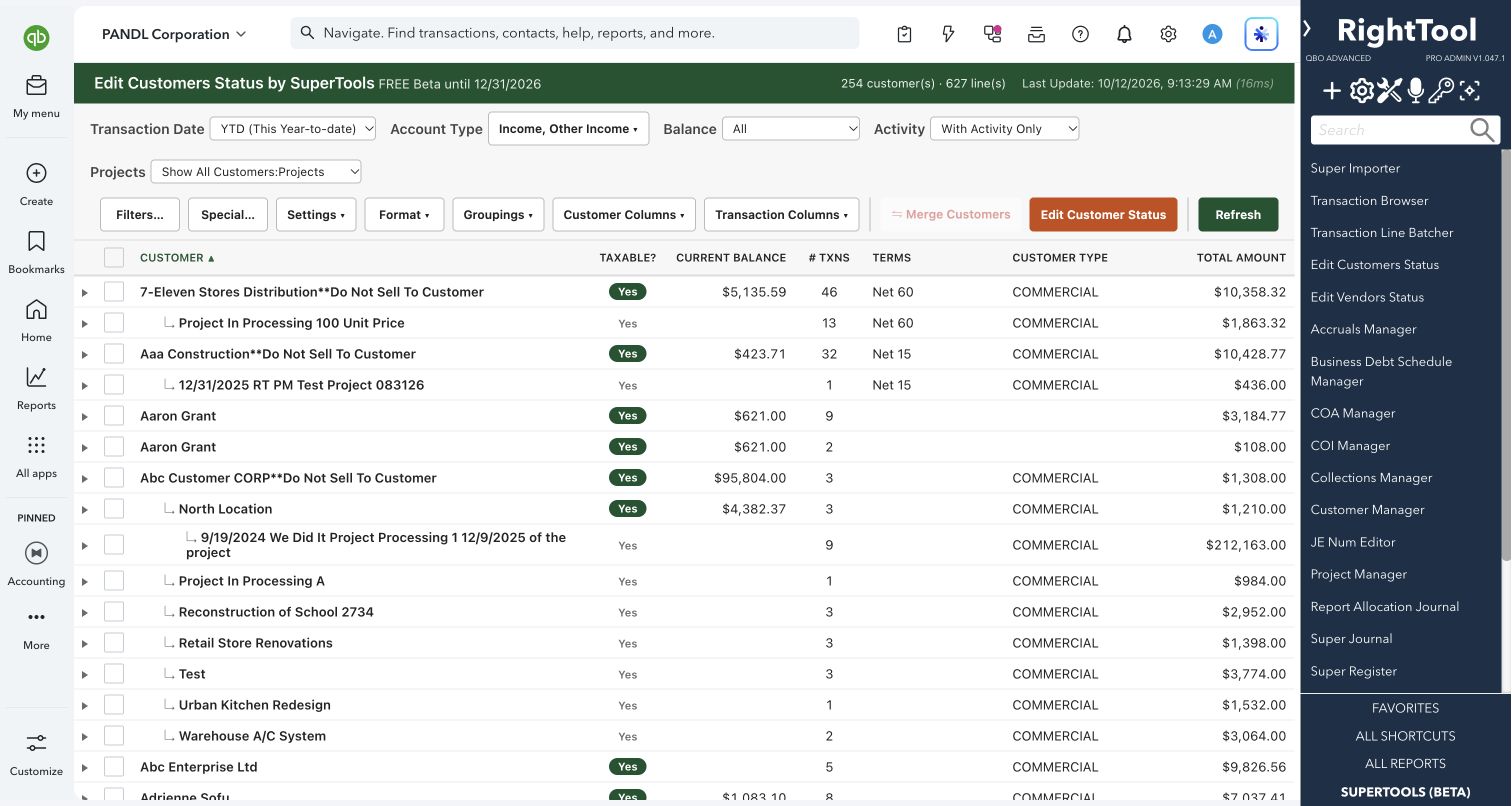Open My menu briefcase icon

click(x=36, y=85)
